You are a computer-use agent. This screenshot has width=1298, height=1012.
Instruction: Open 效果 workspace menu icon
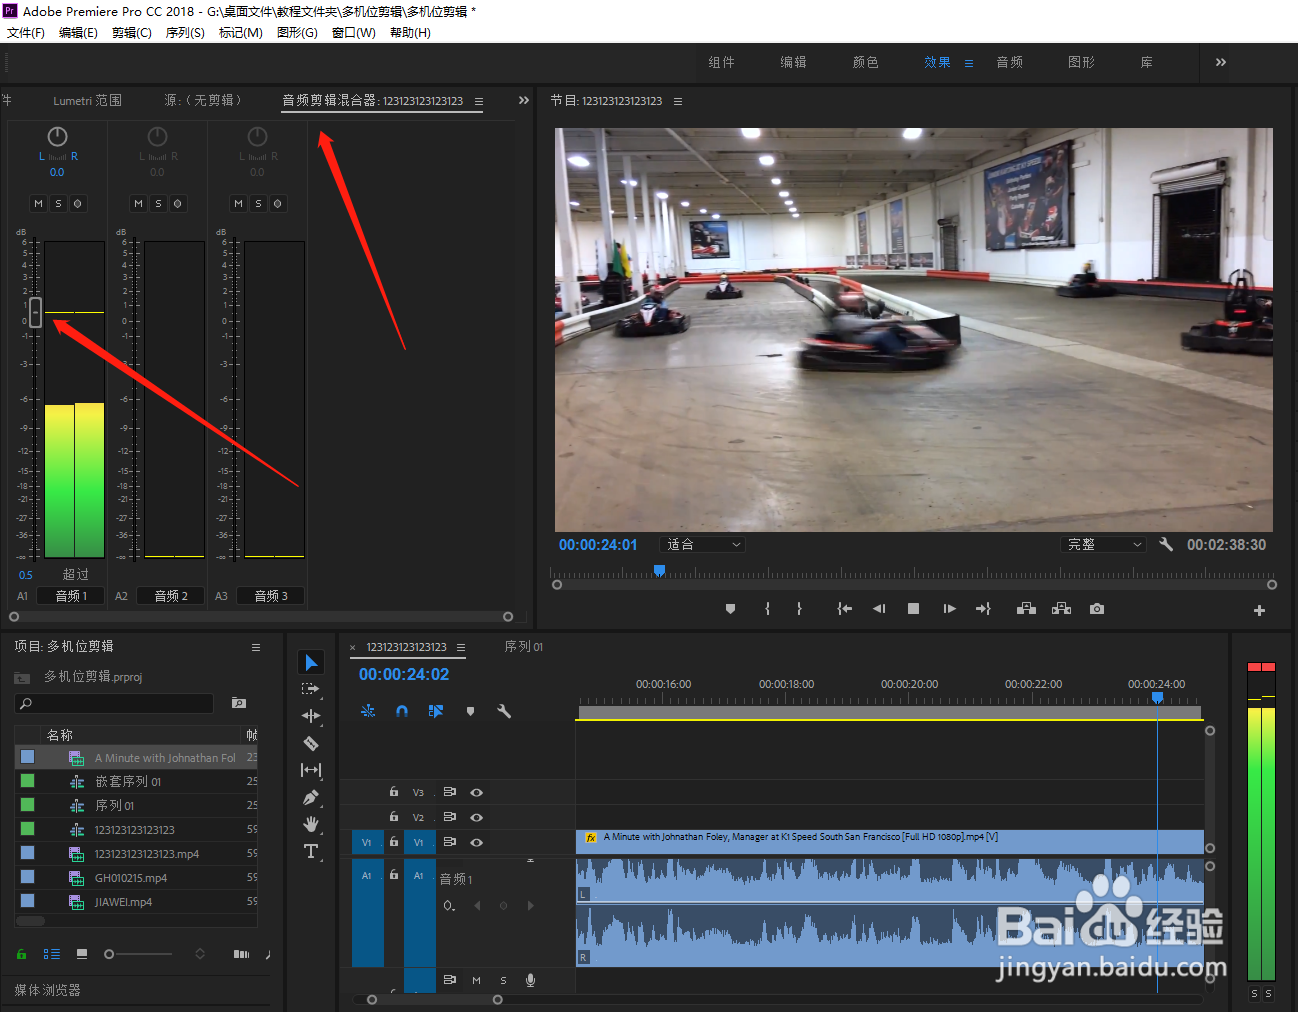pos(968,63)
